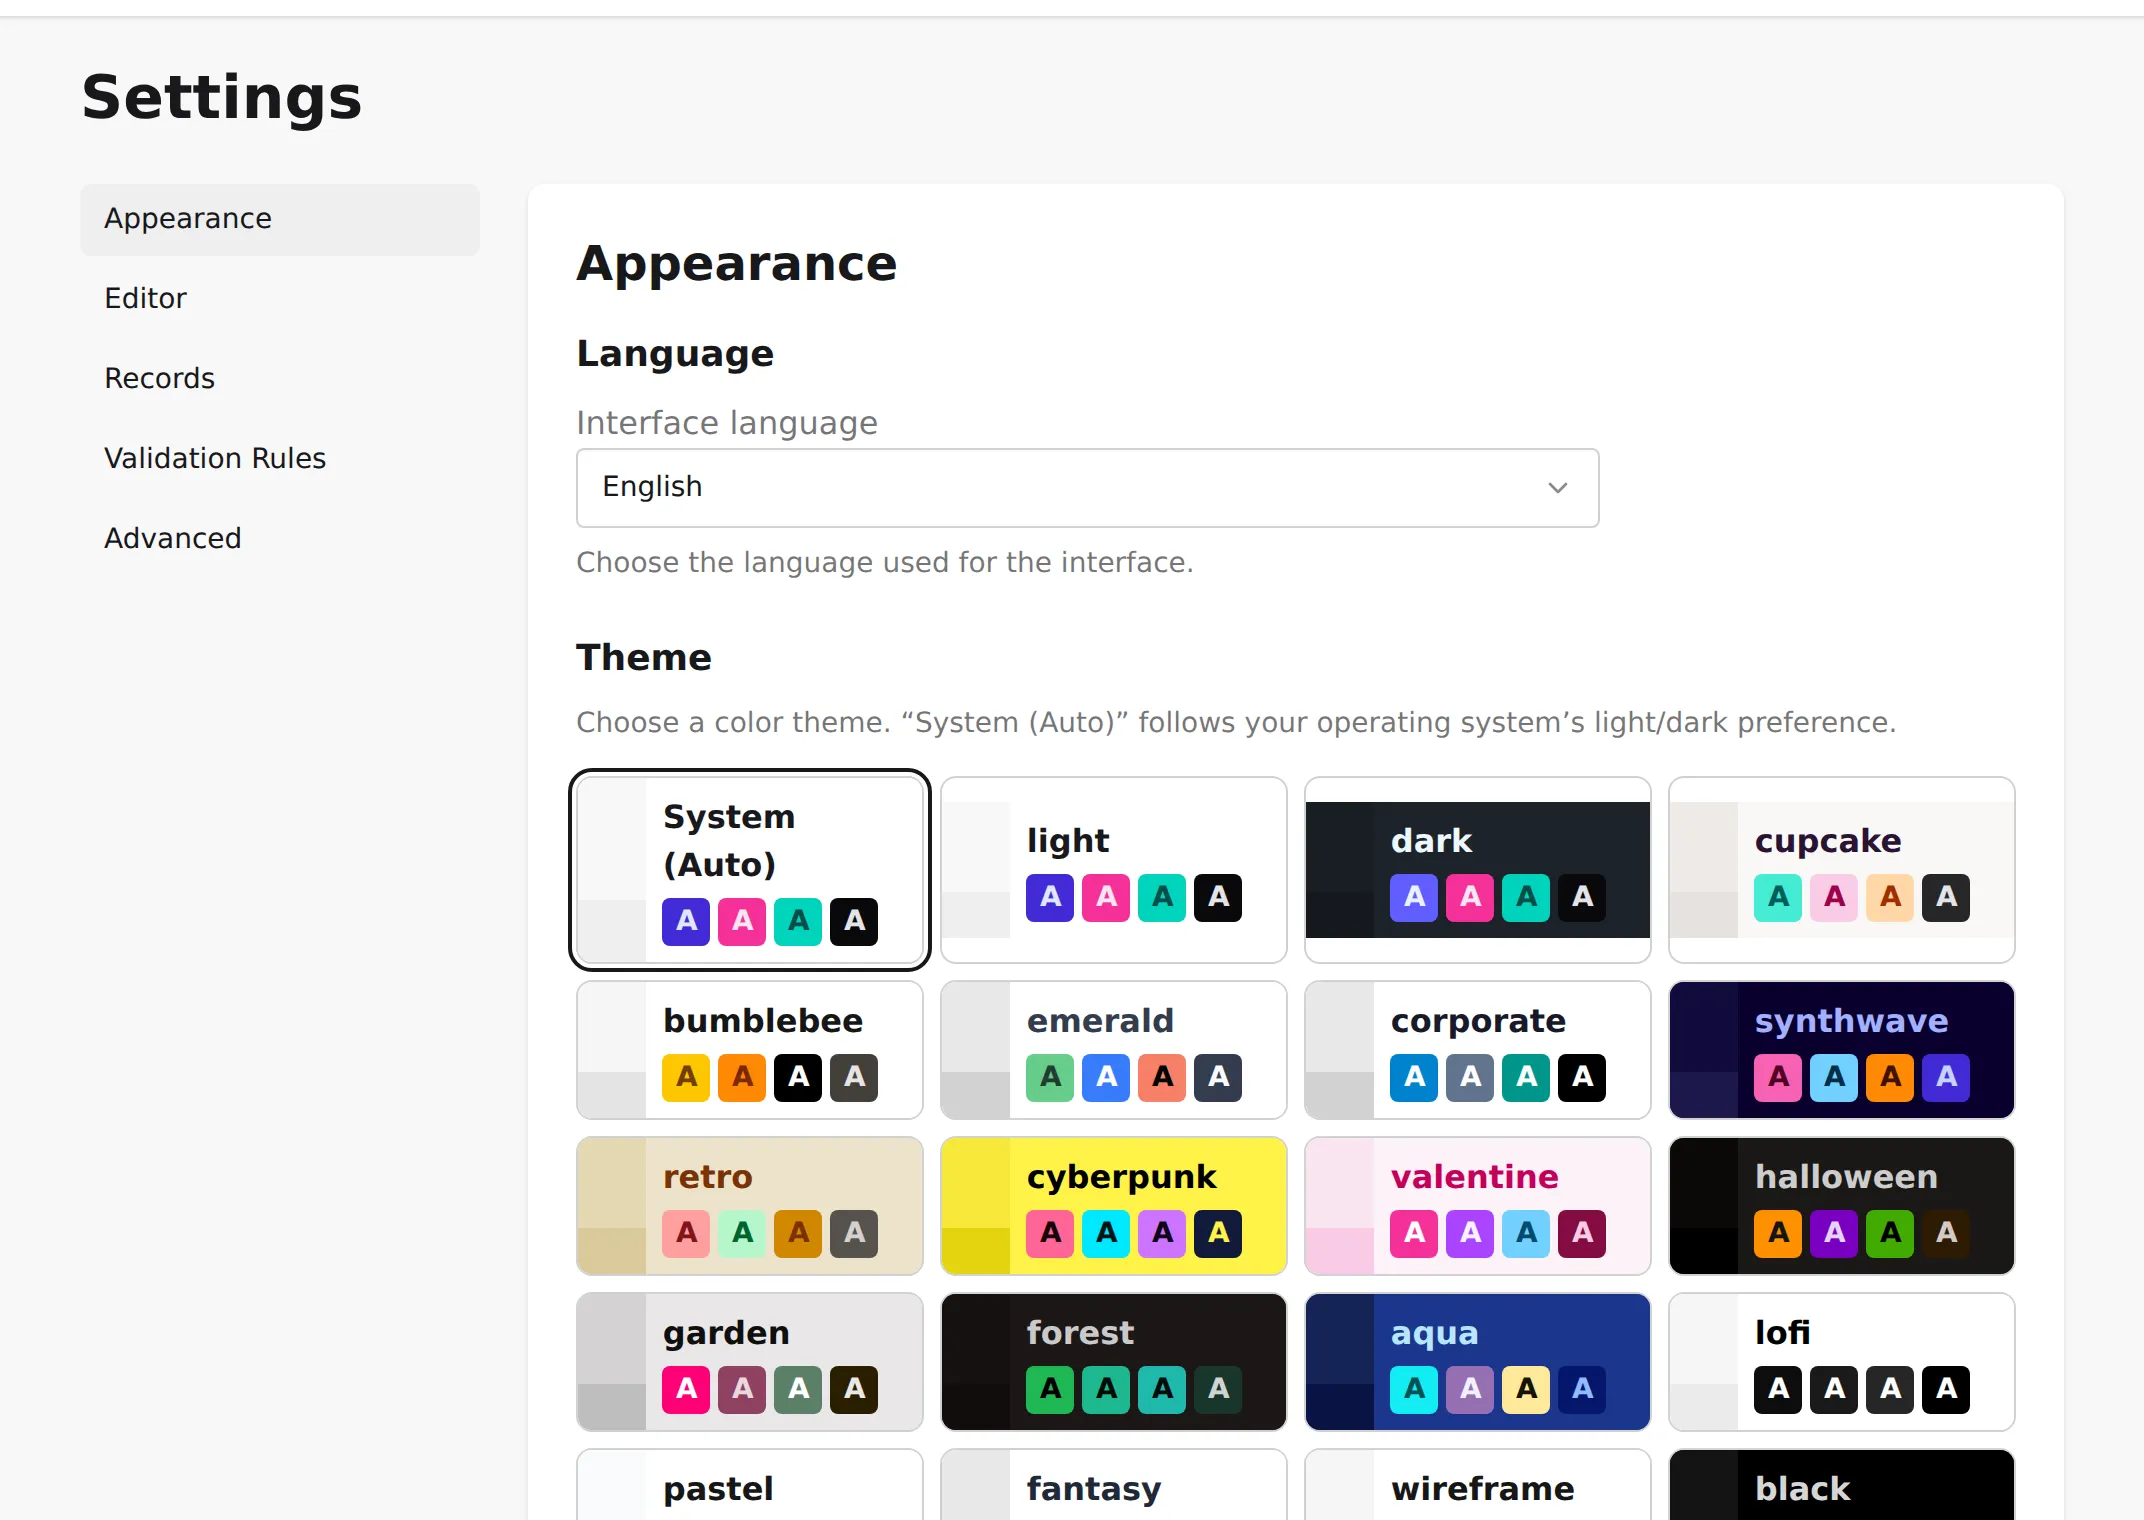Open the Appearance settings section
2144x1520 pixels.
[280, 219]
